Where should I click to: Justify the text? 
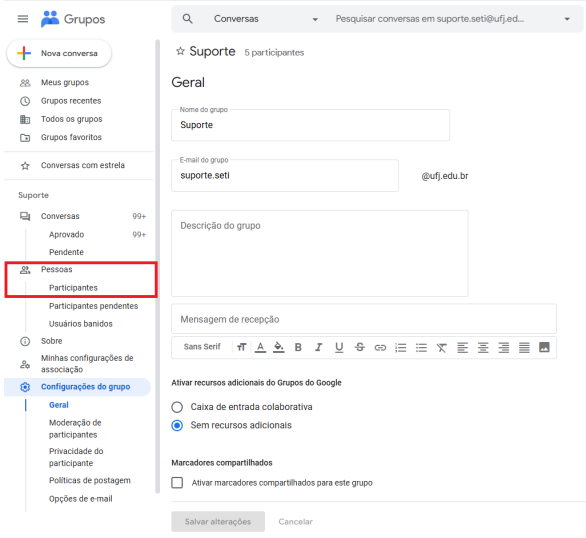pyautogui.click(x=524, y=348)
